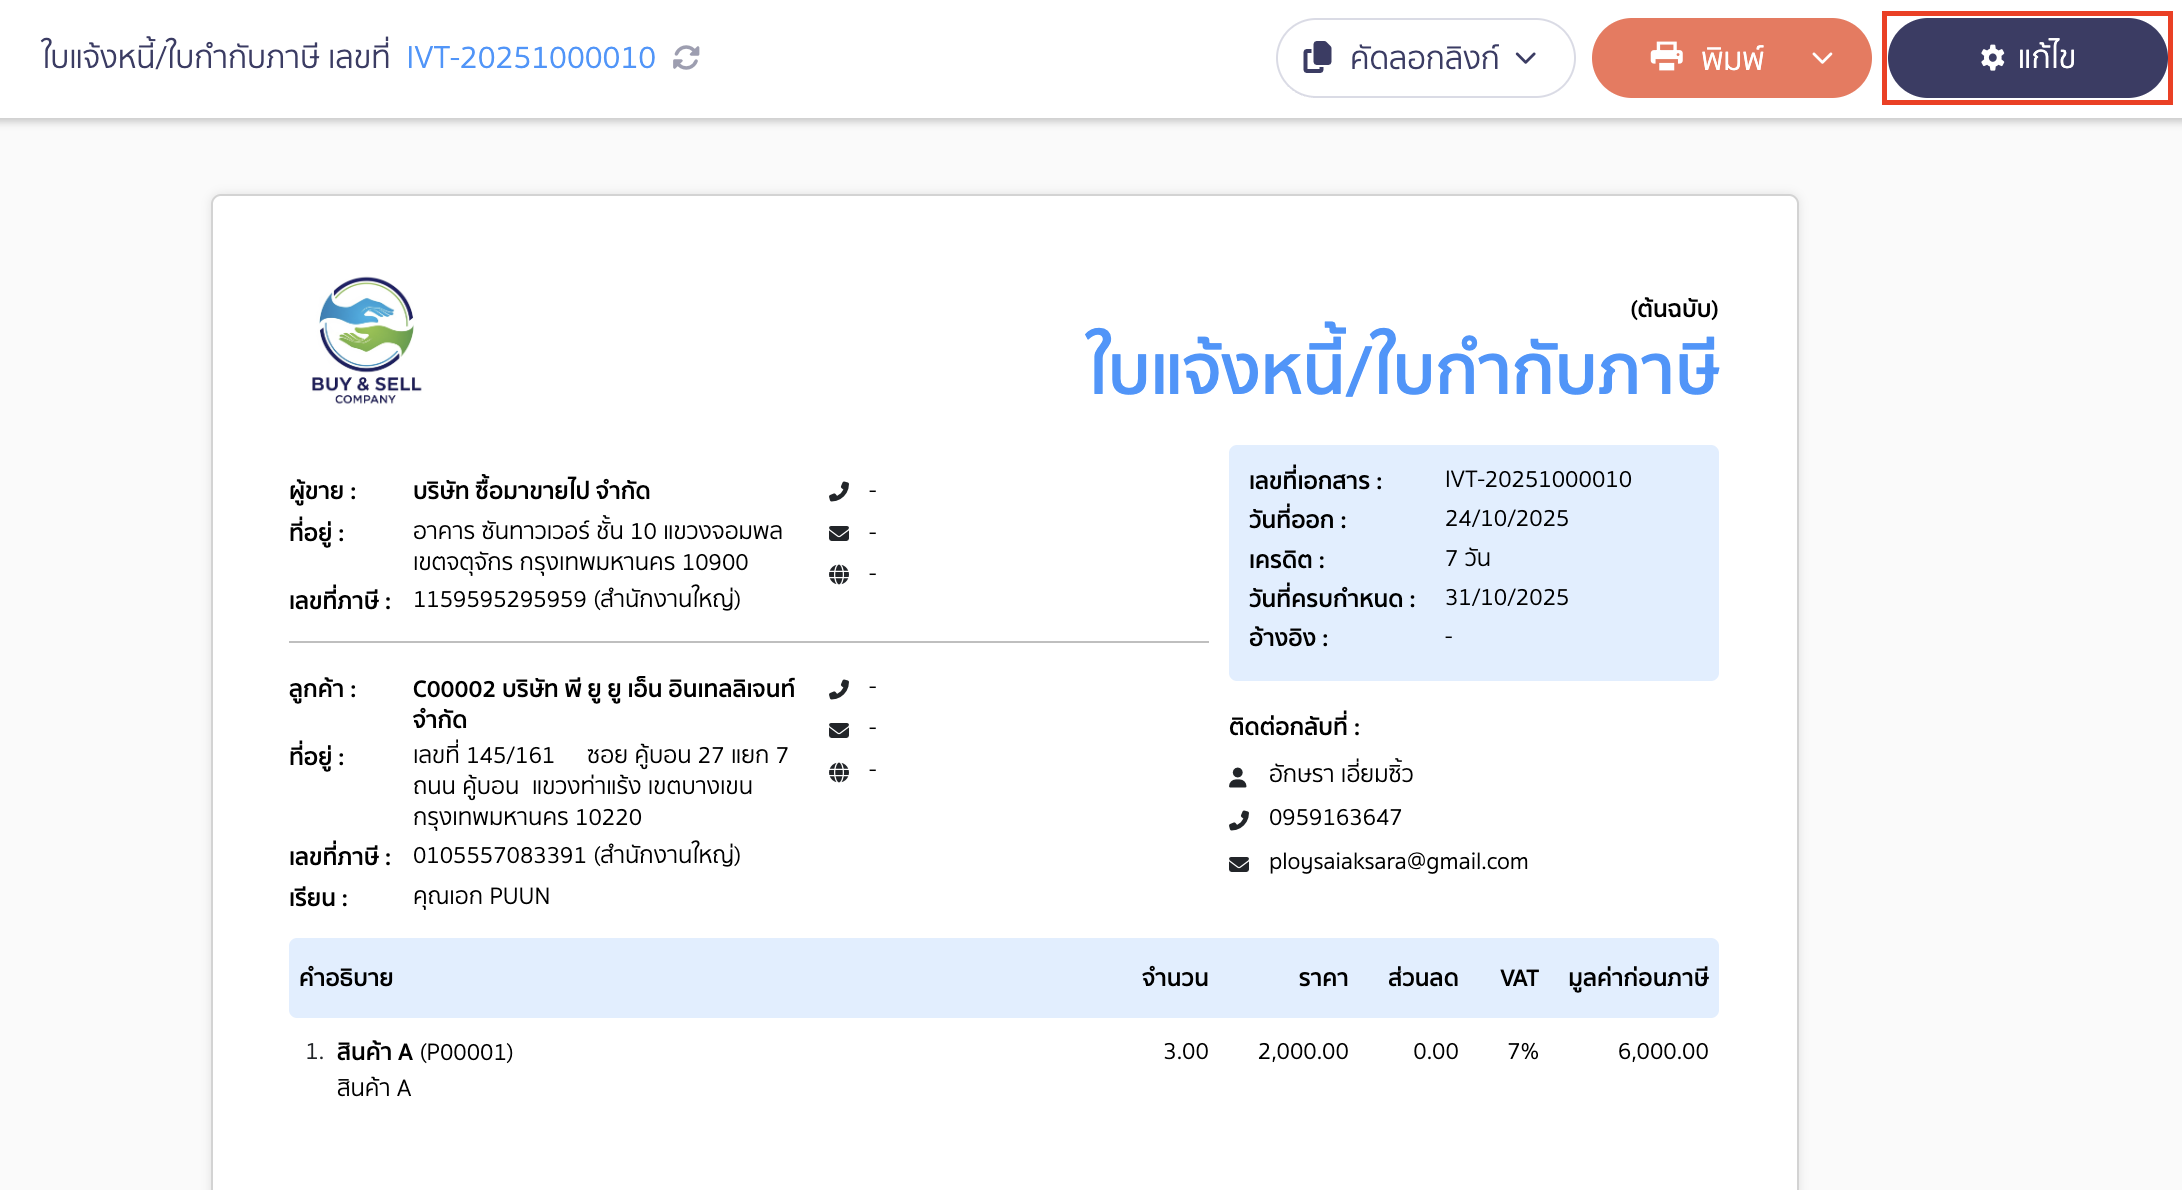
Task: Click the phone icon beside the seller info
Action: coord(840,491)
